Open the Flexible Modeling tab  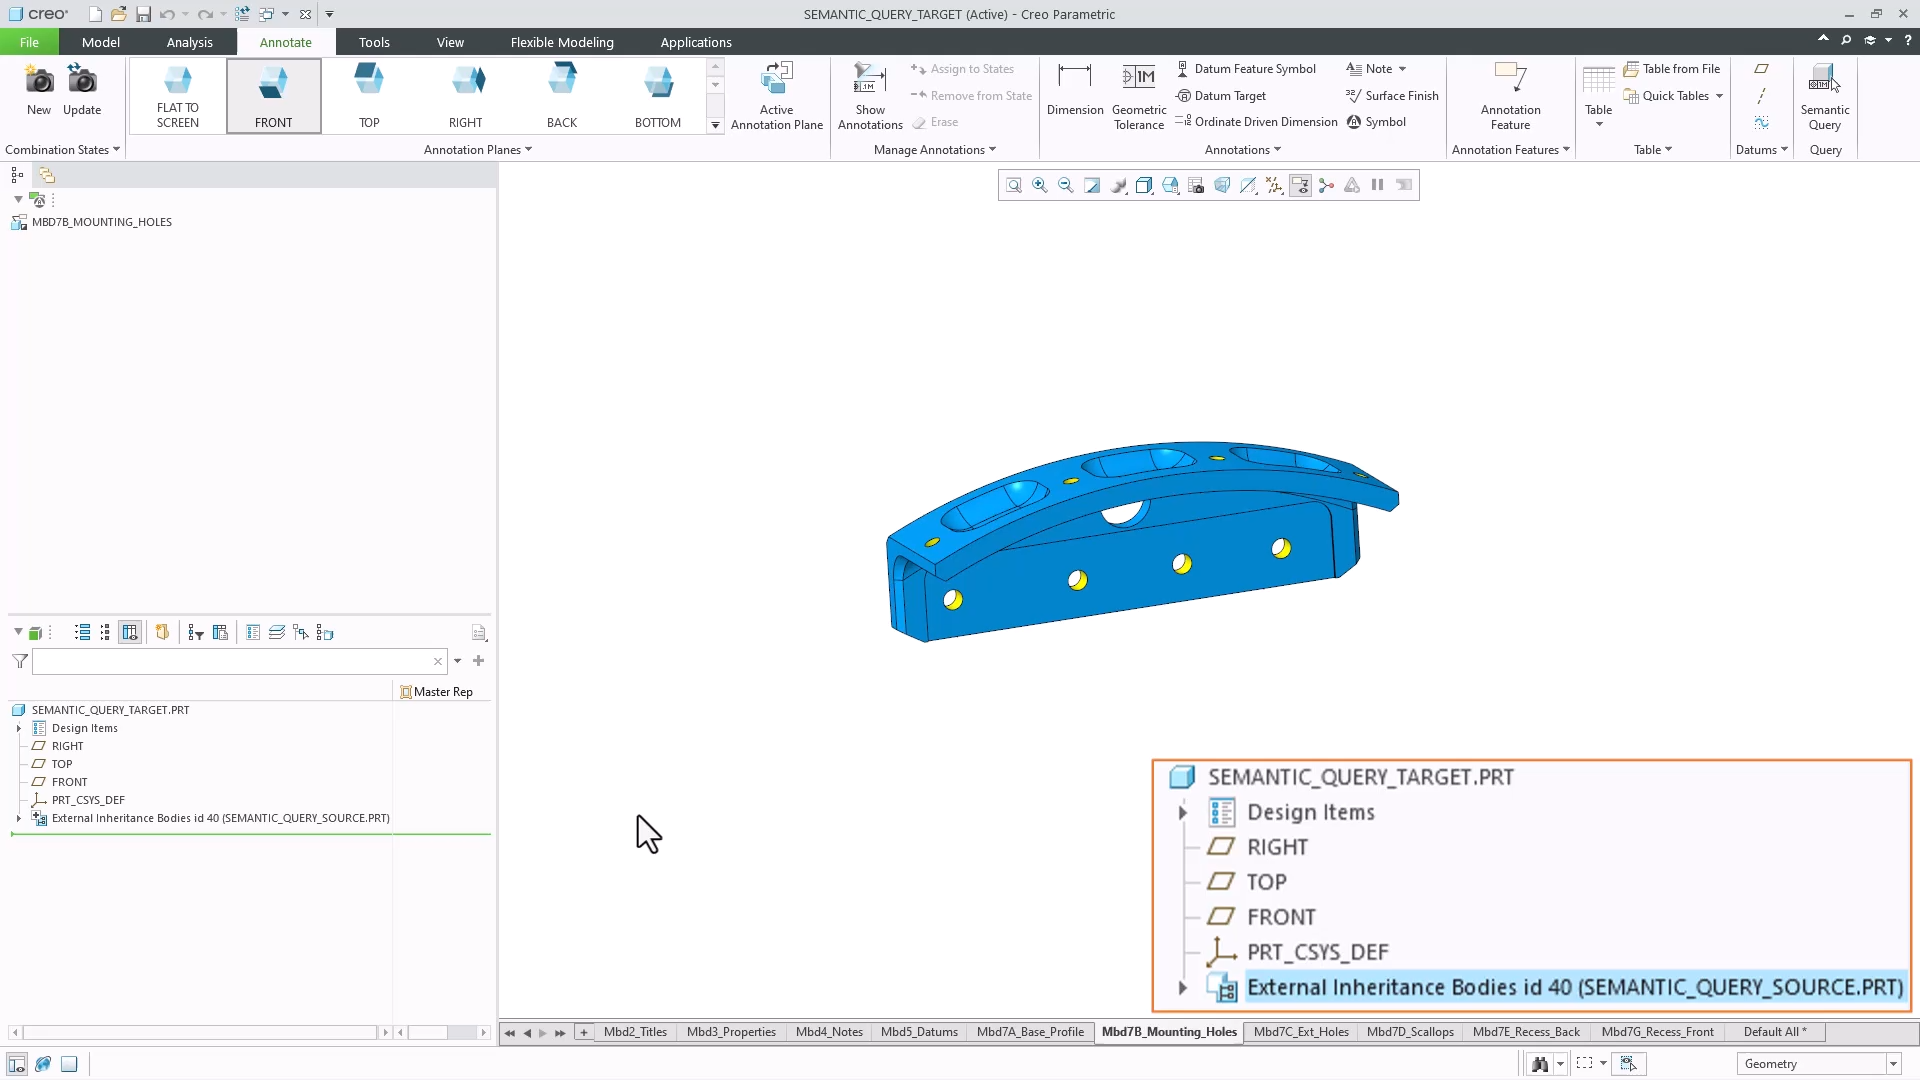point(562,42)
